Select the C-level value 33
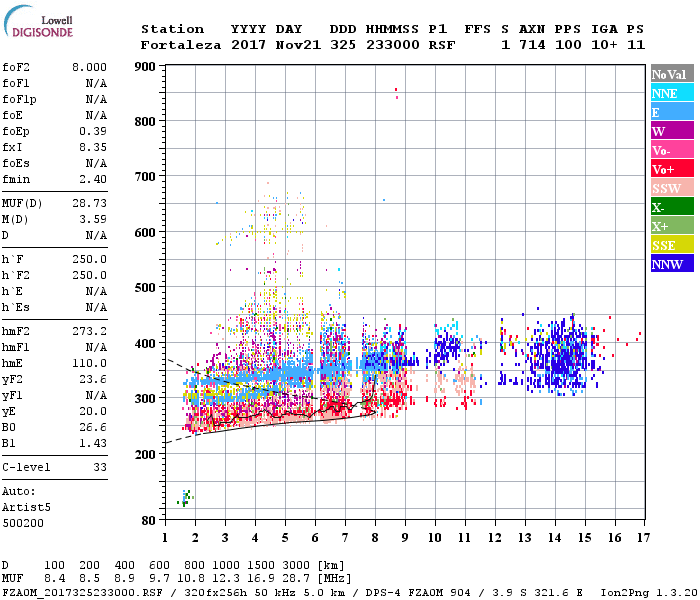This screenshot has width=700, height=600. click(x=100, y=467)
